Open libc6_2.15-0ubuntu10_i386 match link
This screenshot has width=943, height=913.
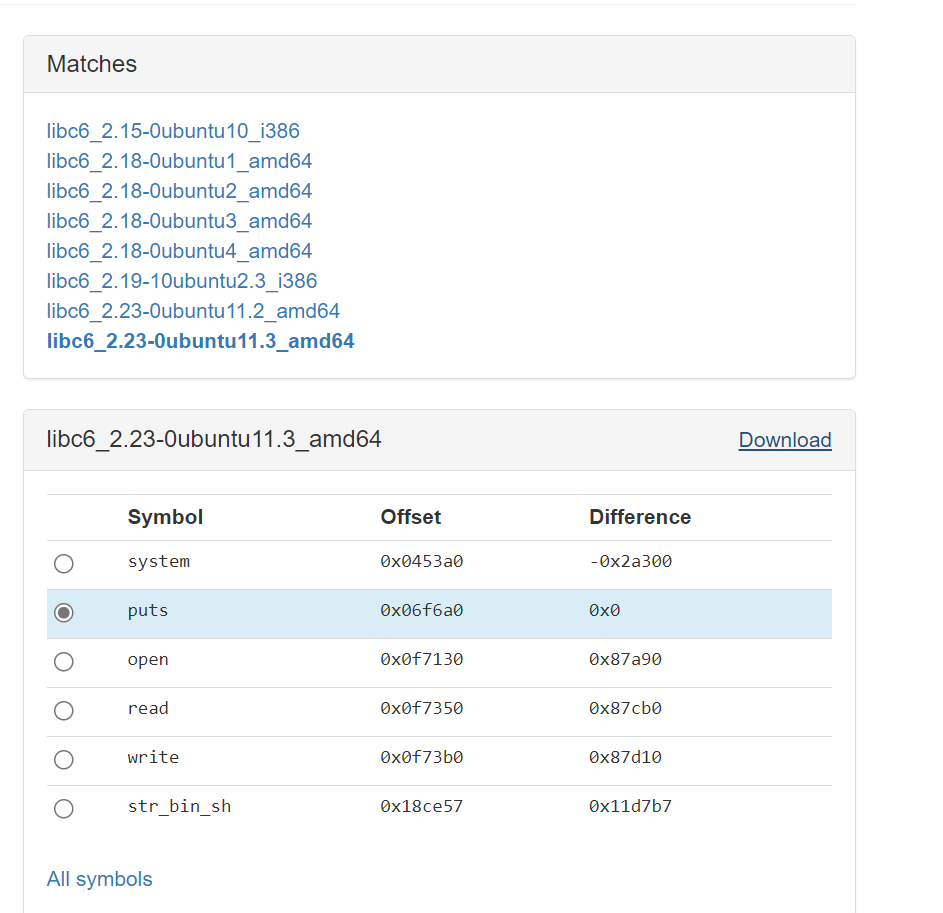point(173,131)
